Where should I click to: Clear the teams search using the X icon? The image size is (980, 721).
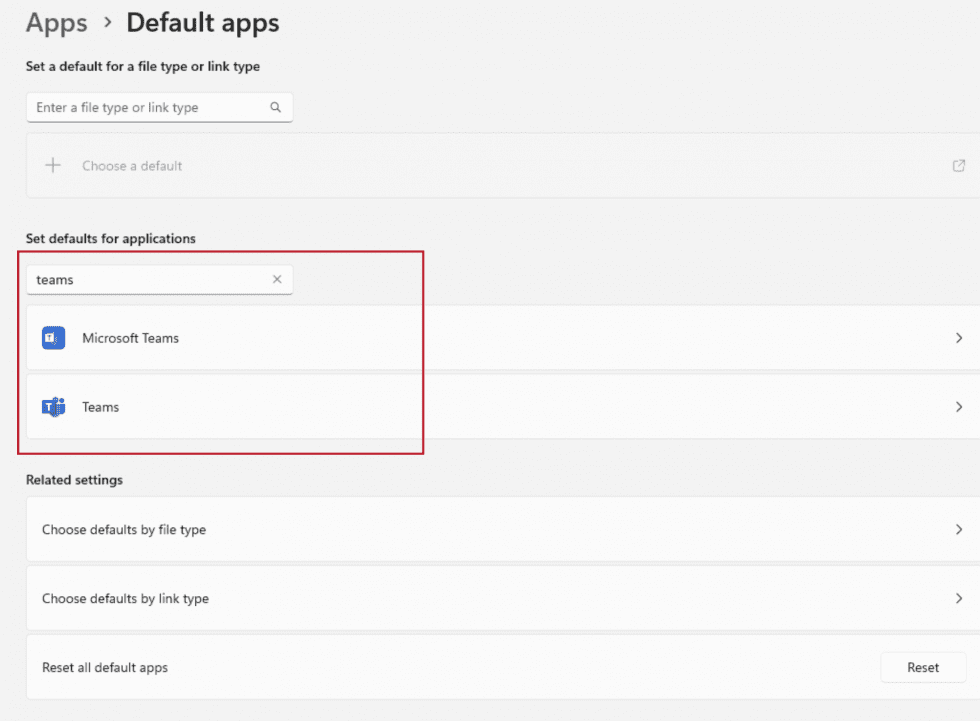point(277,279)
